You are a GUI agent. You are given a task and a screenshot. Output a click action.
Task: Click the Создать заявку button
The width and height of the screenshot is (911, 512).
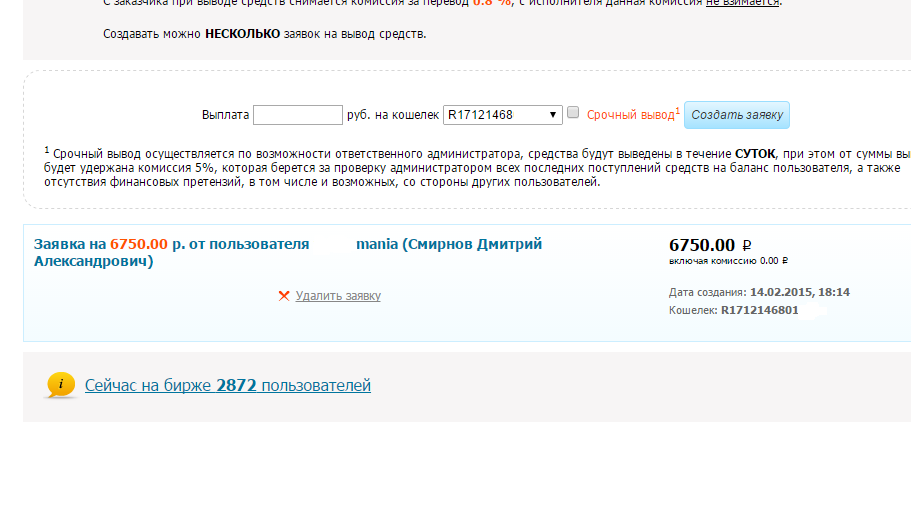pos(737,115)
